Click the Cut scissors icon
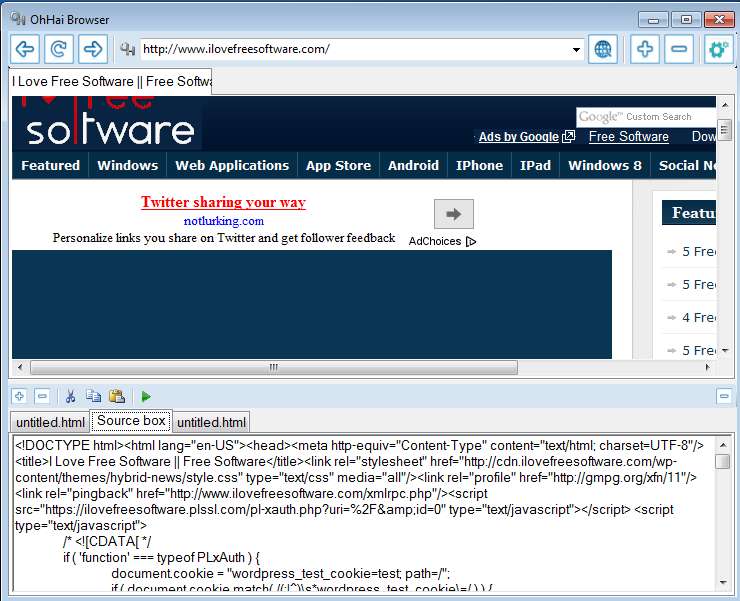 (x=70, y=396)
